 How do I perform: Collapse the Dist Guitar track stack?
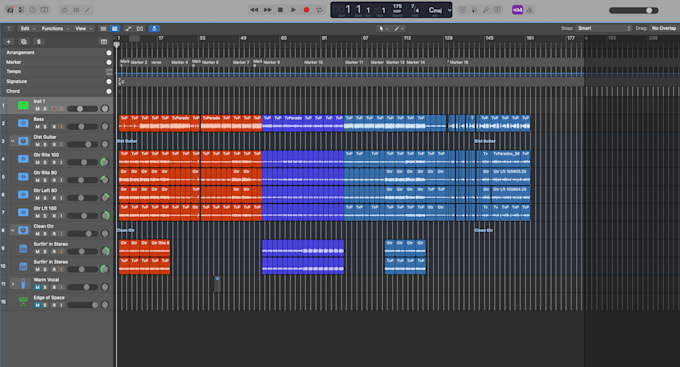coord(13,141)
